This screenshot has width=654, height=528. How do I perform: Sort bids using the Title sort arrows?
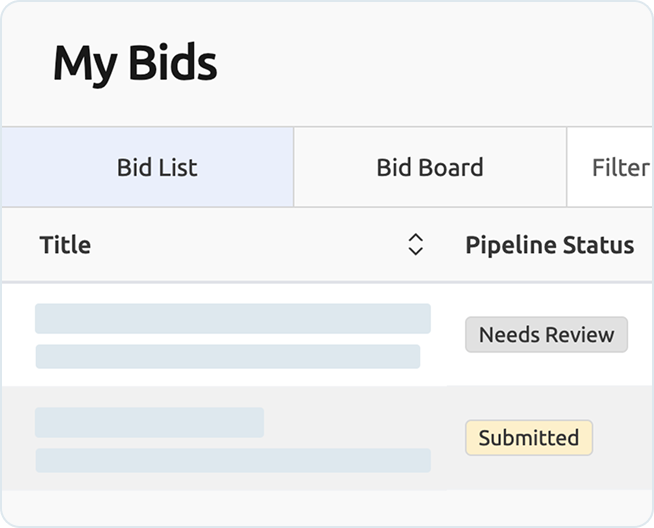pos(416,245)
